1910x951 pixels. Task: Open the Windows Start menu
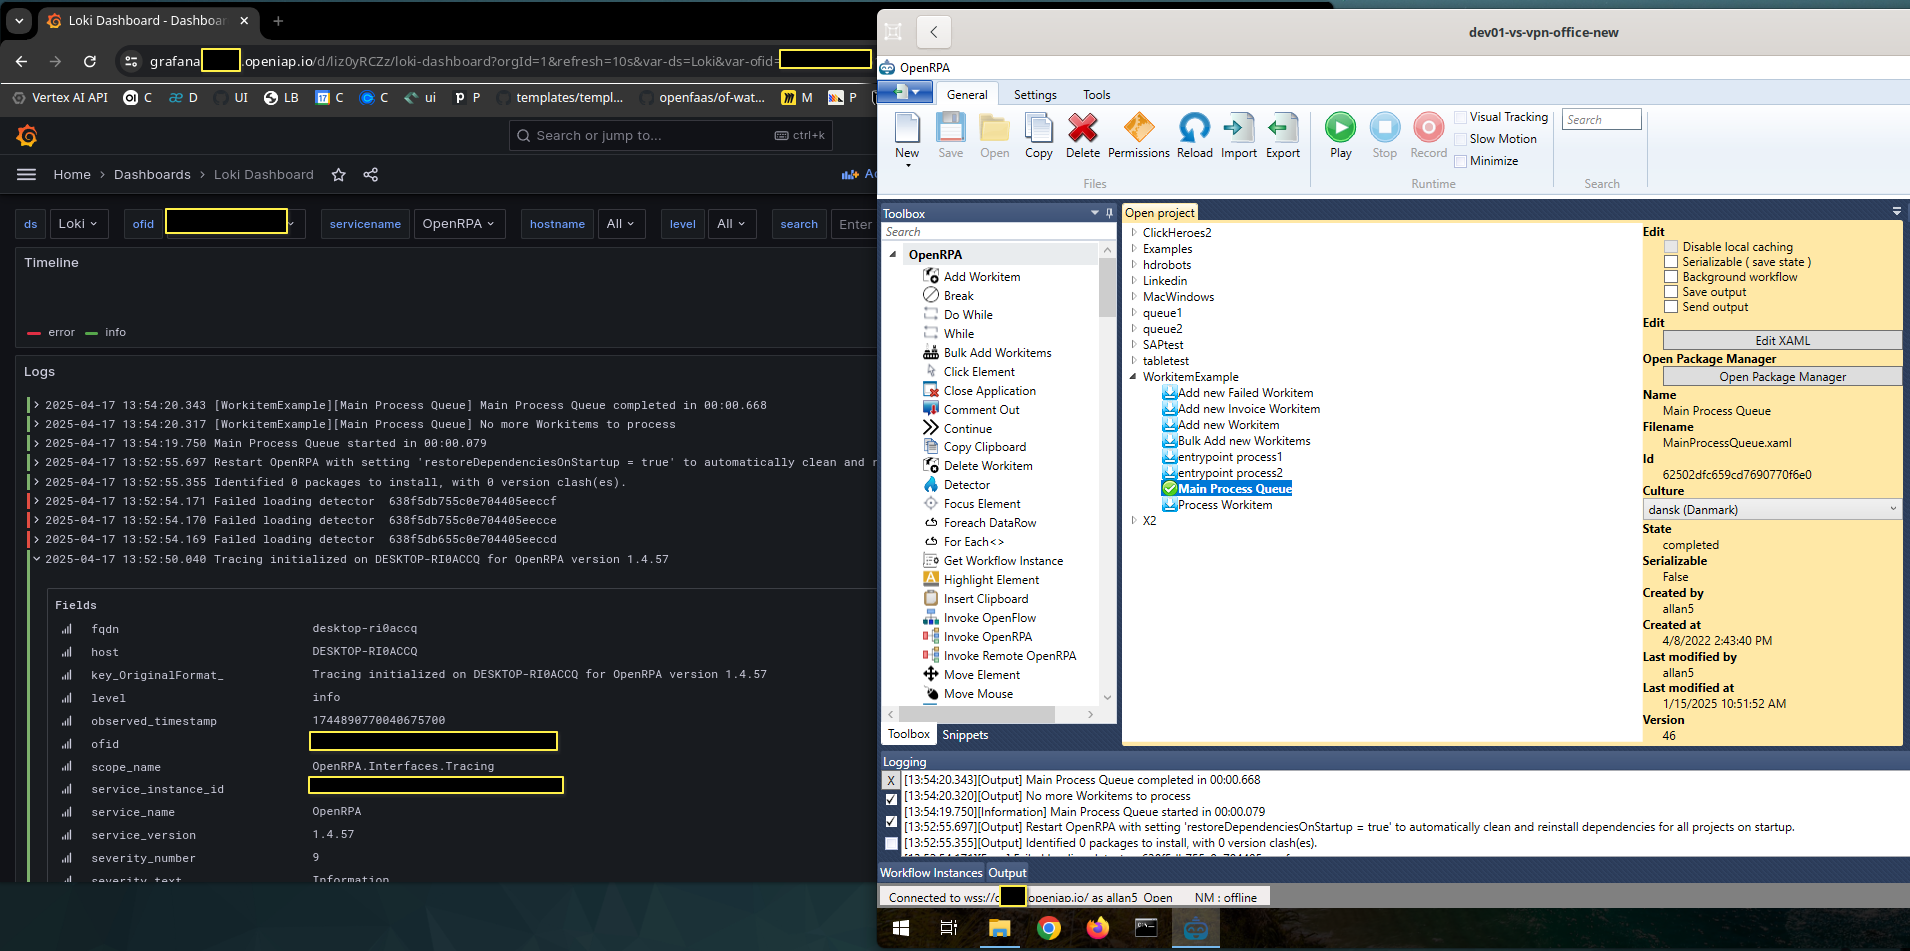(x=900, y=928)
